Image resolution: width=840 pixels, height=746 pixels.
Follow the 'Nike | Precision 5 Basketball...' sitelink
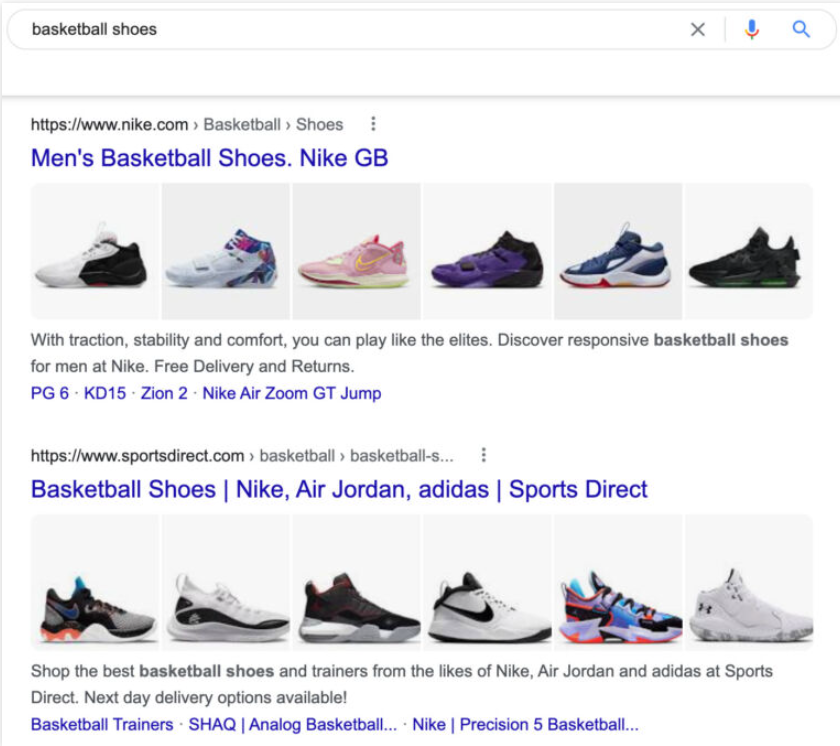pyautogui.click(x=526, y=725)
